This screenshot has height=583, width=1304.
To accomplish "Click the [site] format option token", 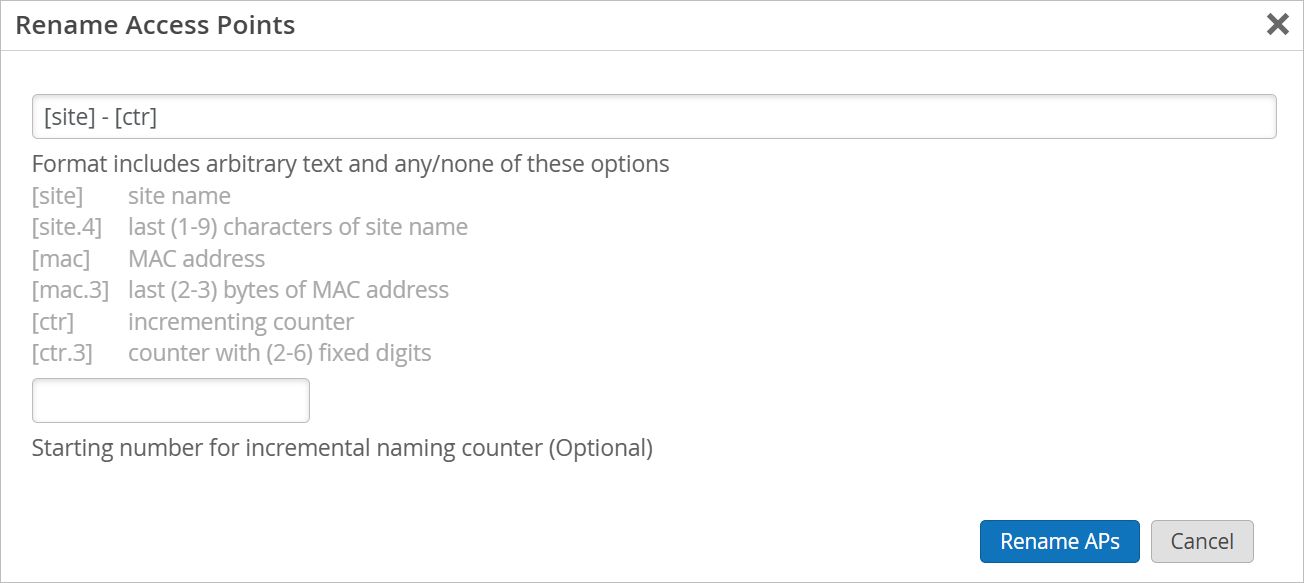I will point(57,196).
